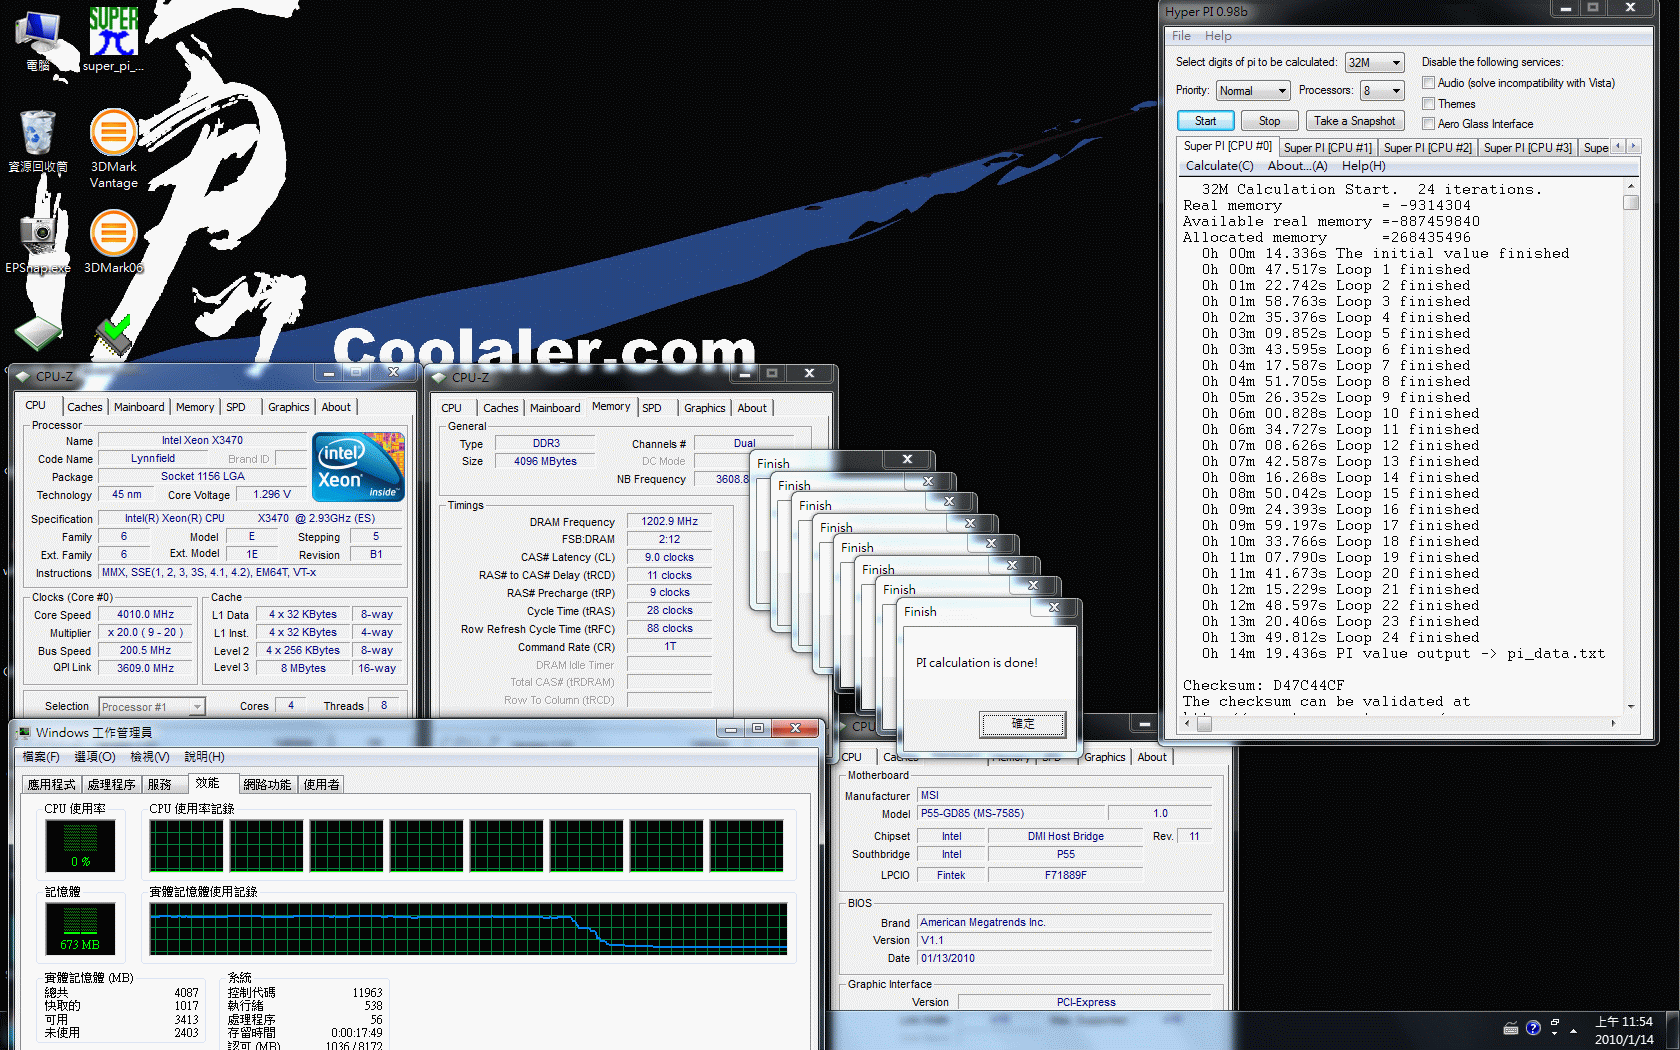Open the Calculate(C) menu in Super PI
Viewport: 1680px width, 1050px height.
1219,166
